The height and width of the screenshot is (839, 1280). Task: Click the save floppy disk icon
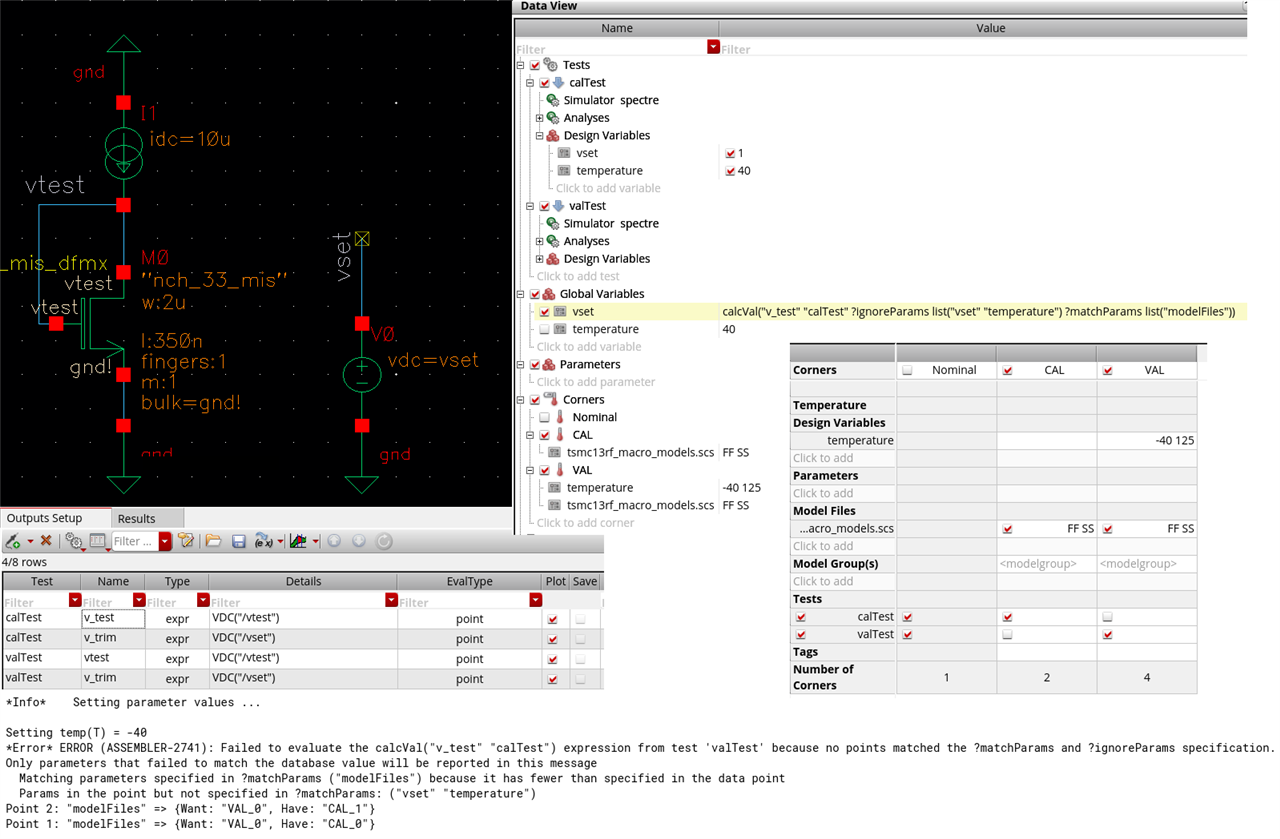coord(239,541)
